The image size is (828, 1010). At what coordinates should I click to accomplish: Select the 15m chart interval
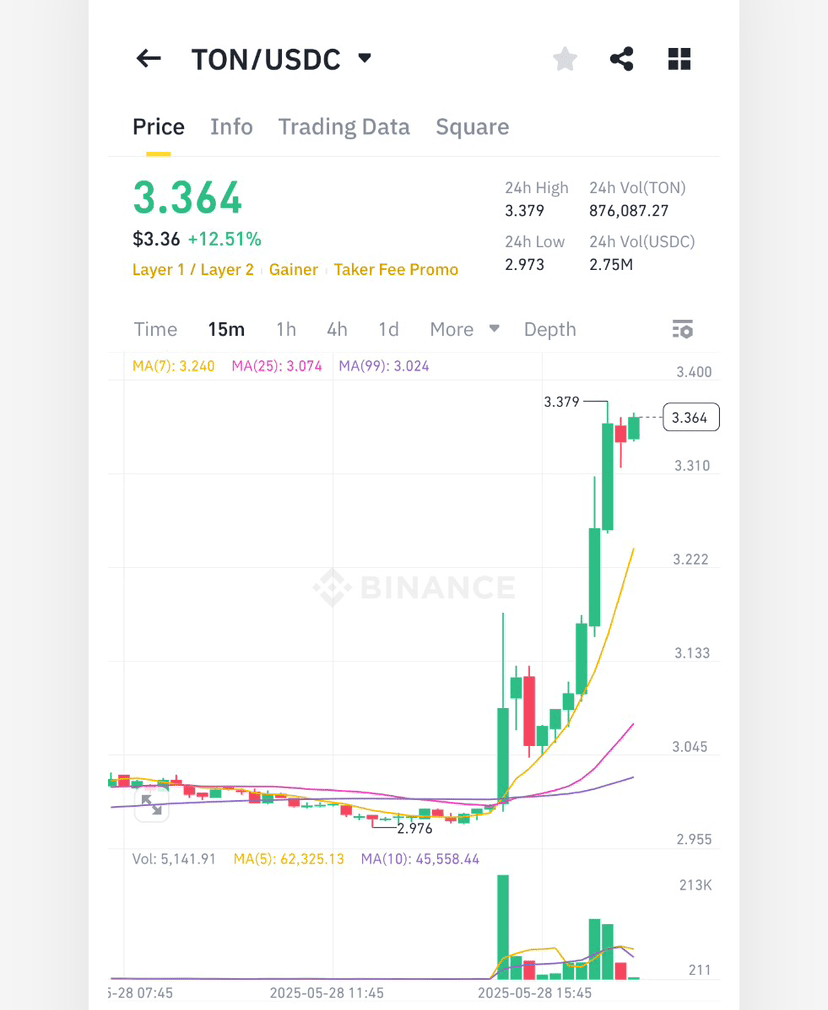(x=226, y=329)
